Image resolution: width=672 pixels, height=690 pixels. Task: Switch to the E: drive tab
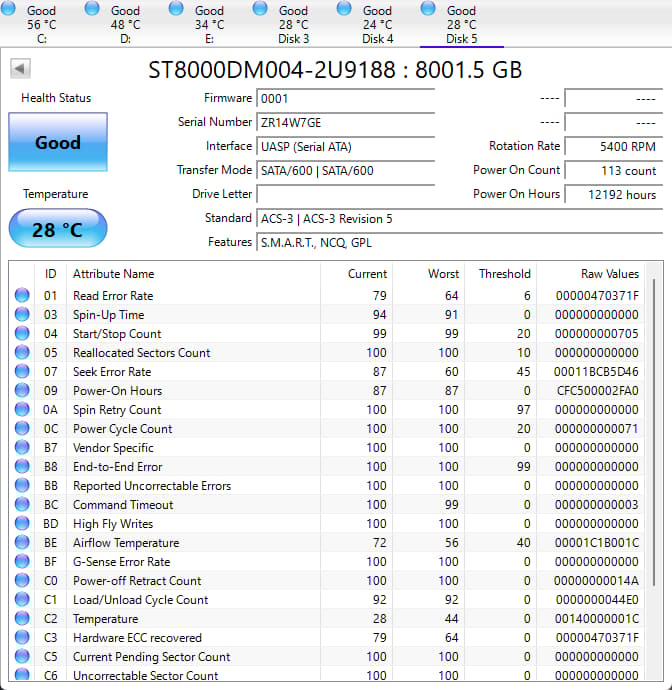pyautogui.click(x=209, y=24)
